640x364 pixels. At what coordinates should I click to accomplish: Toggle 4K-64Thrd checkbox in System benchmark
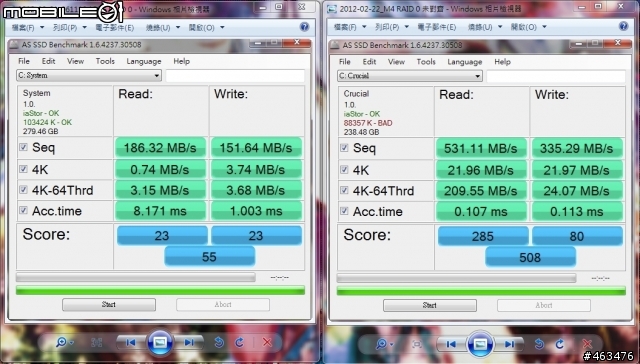[x=23, y=190]
